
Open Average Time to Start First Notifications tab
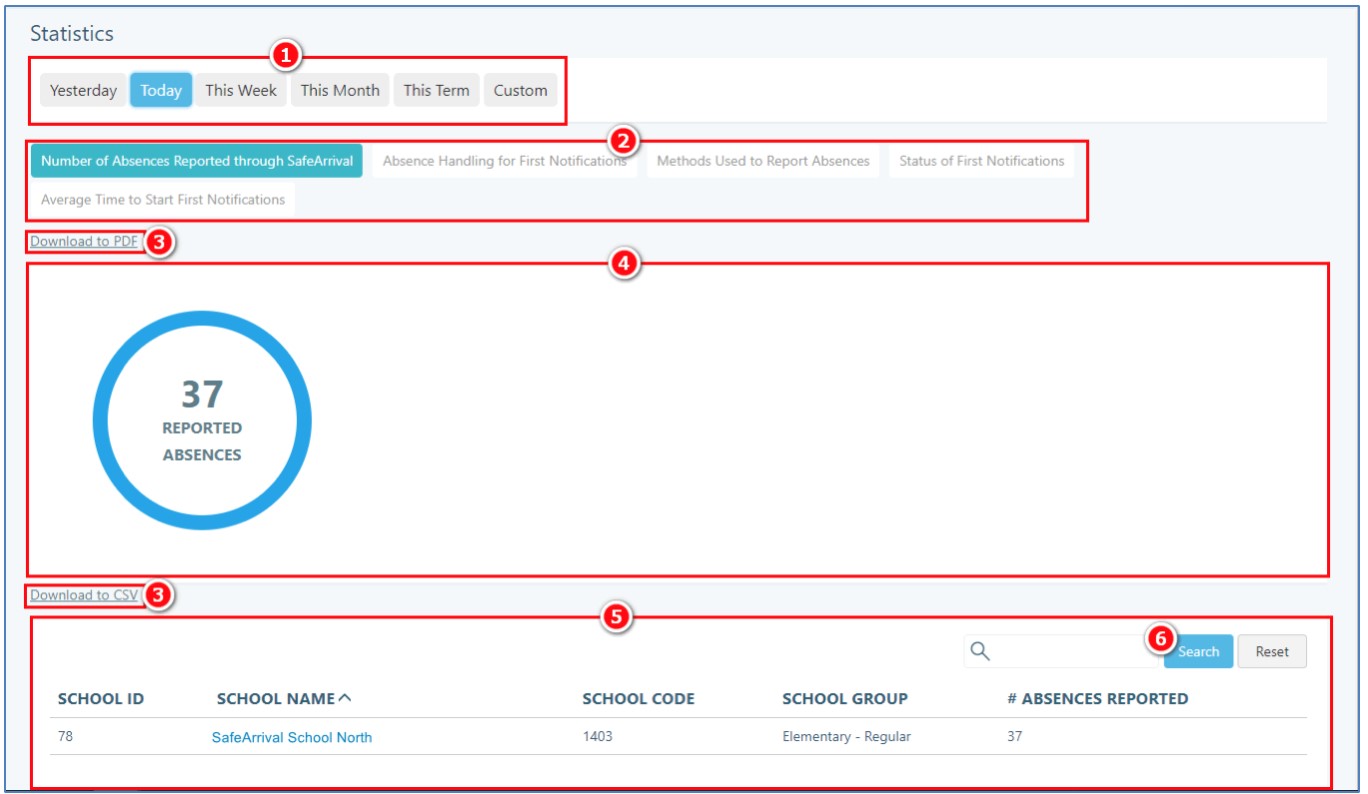[x=163, y=200]
